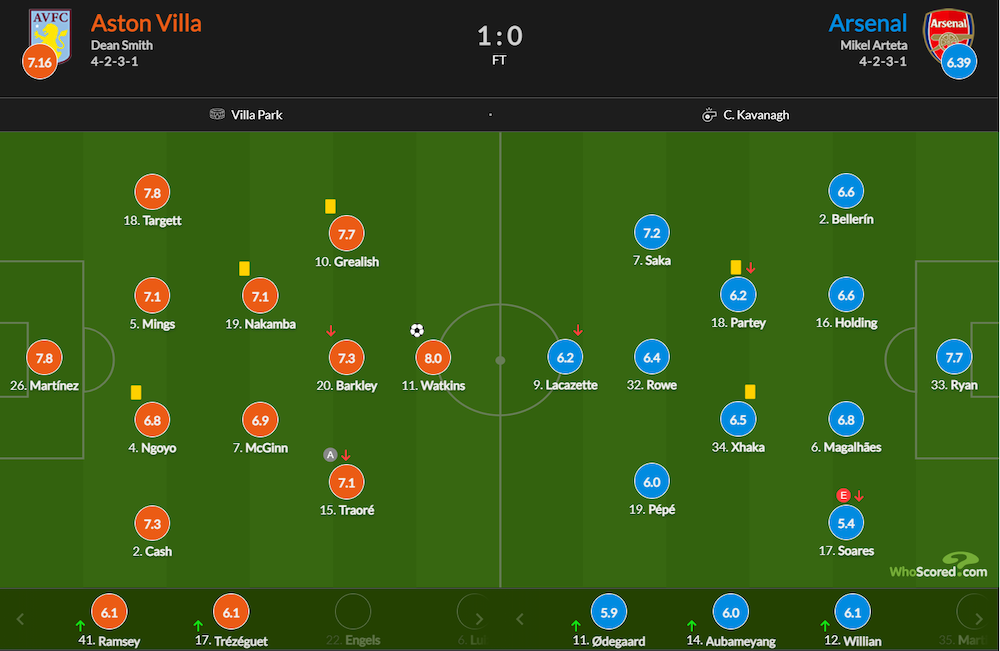
Task: Click Watkins' 8.0 rating circle
Action: tap(433, 358)
